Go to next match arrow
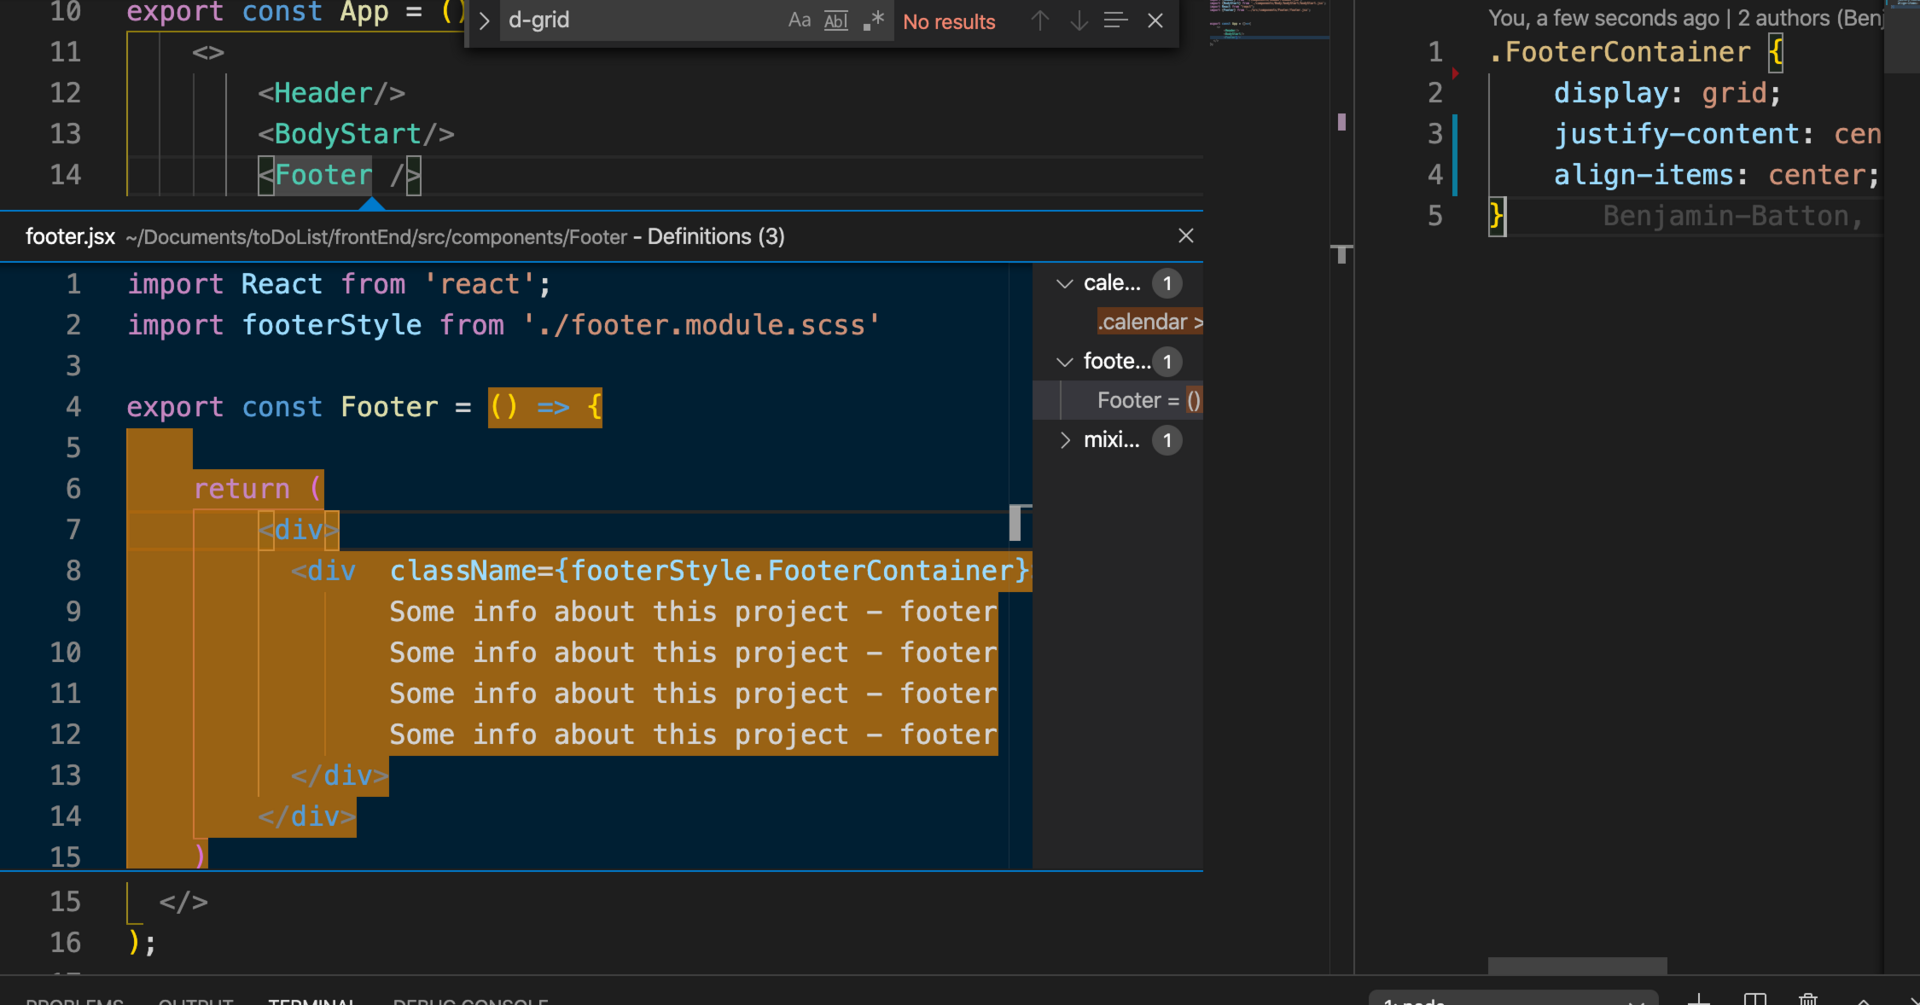 (x=1078, y=20)
